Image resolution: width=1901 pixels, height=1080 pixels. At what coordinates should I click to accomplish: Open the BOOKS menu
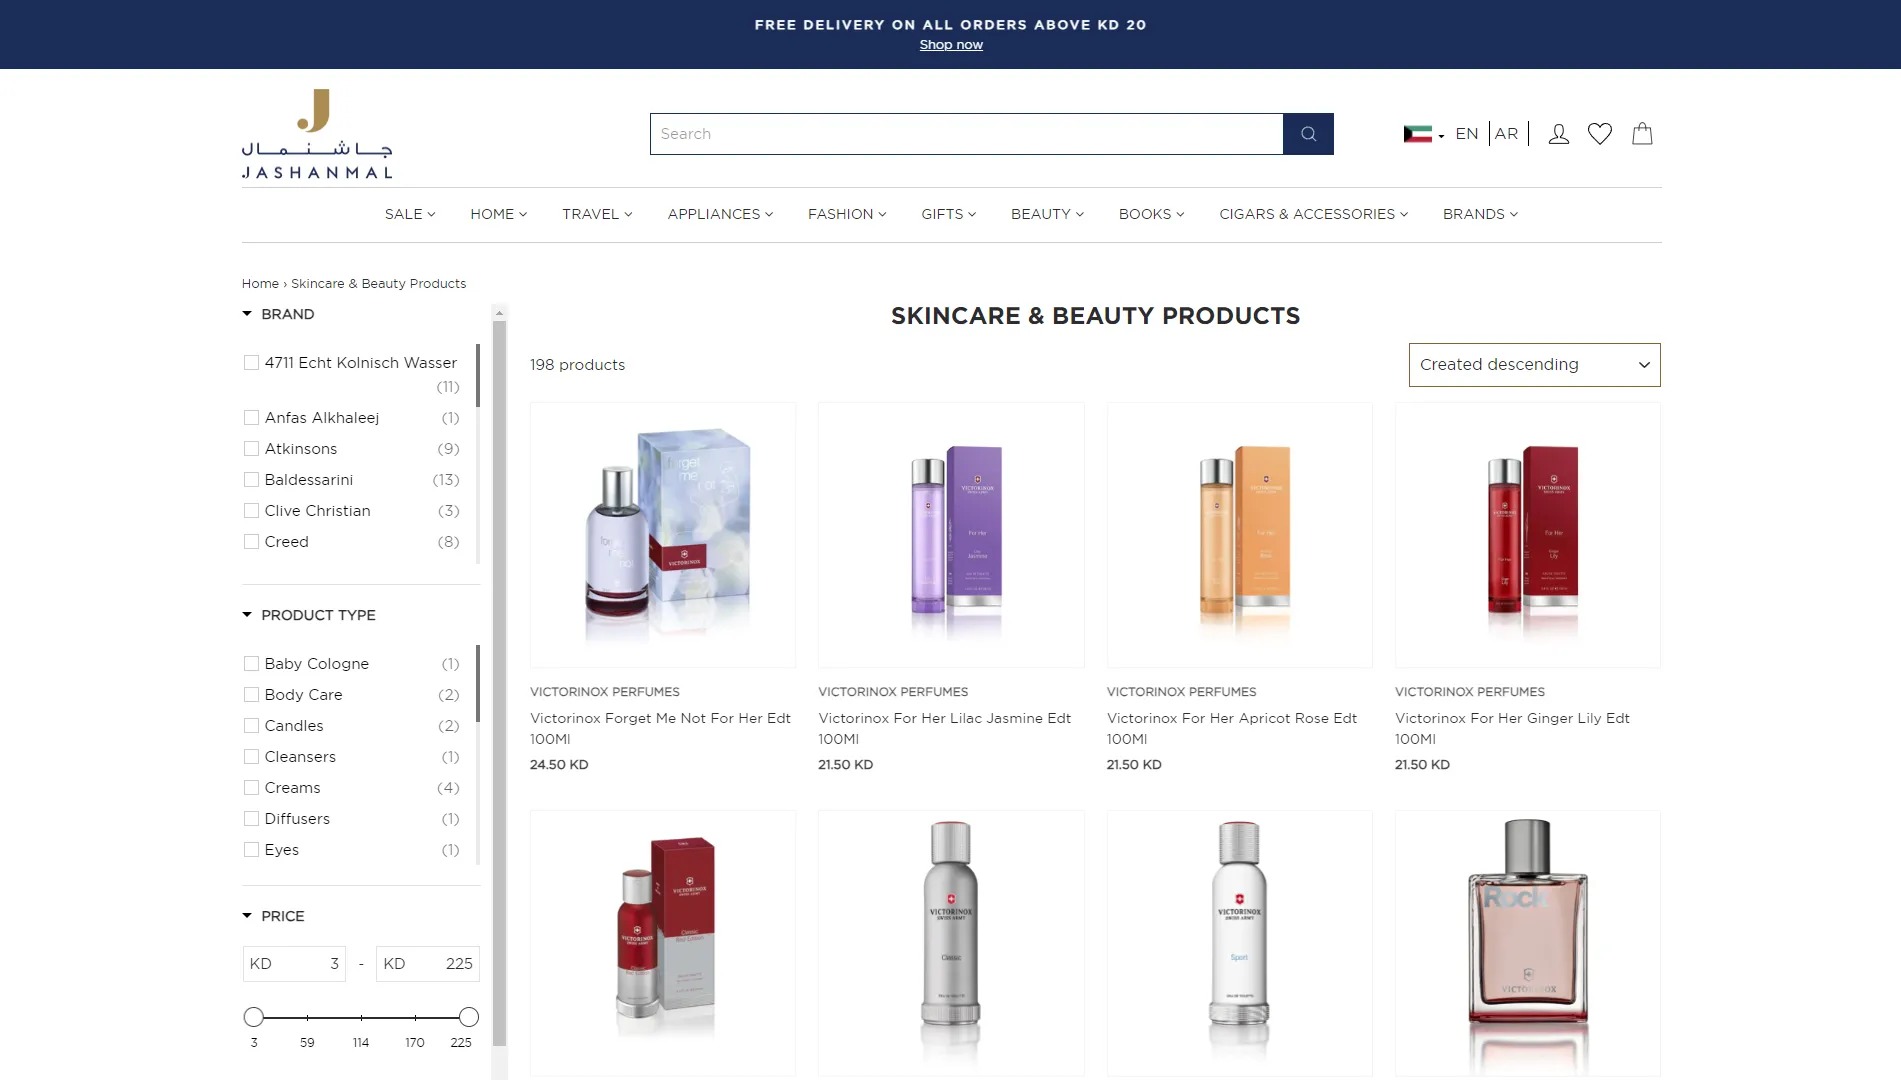point(1151,214)
